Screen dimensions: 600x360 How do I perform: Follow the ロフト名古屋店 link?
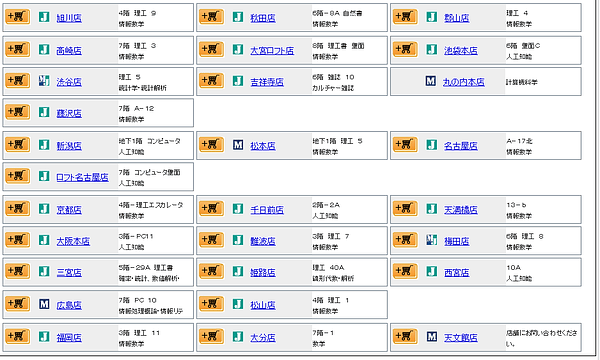82,177
